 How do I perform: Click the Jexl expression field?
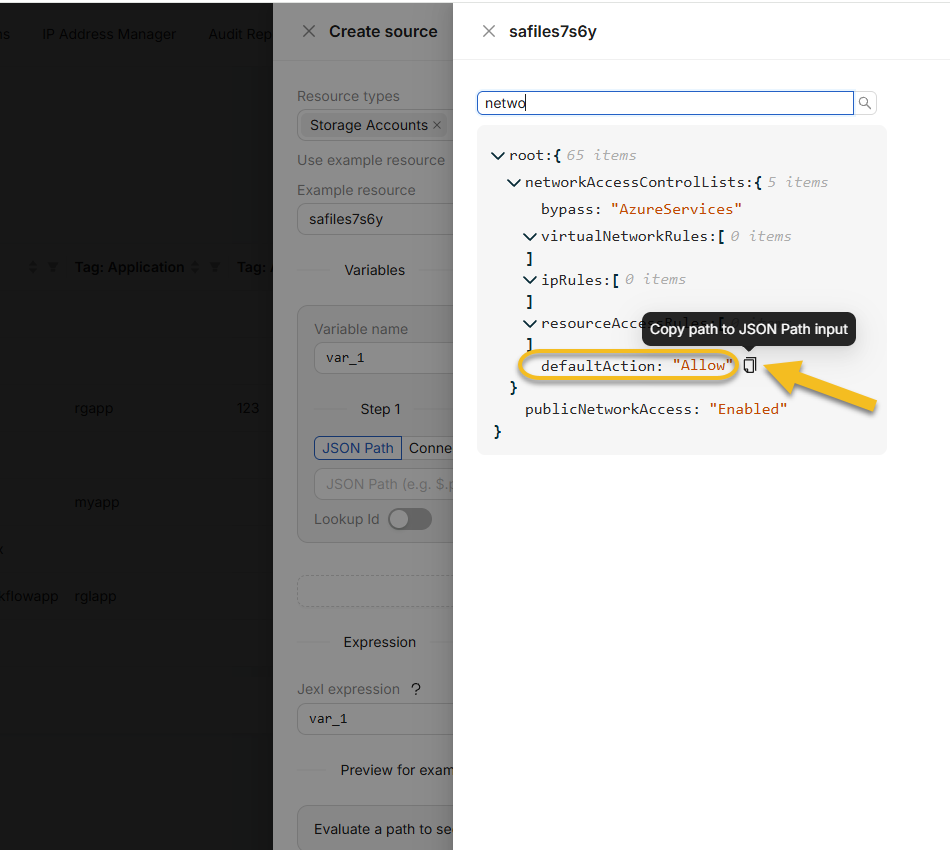pos(375,719)
